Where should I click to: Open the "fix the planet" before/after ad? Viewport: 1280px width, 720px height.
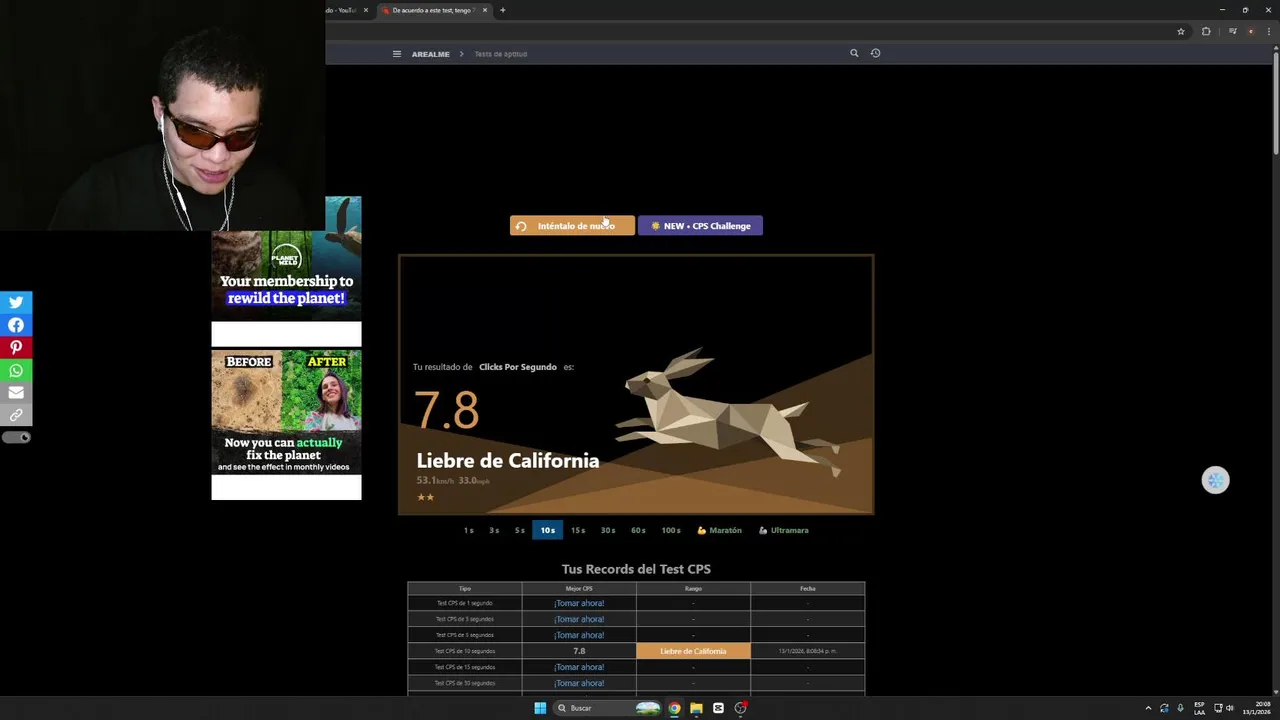286,424
